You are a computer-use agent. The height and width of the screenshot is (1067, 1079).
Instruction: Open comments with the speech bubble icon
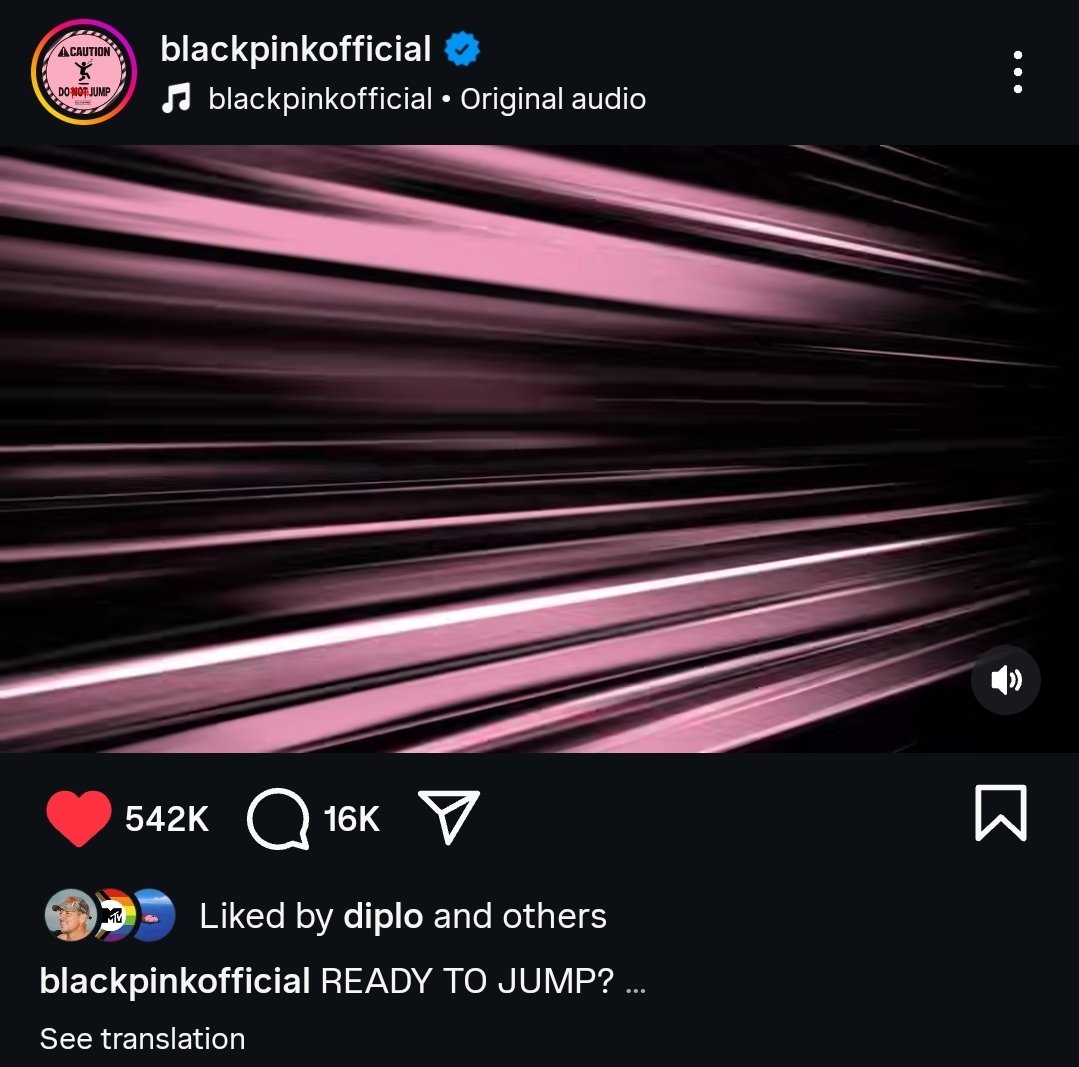click(278, 819)
